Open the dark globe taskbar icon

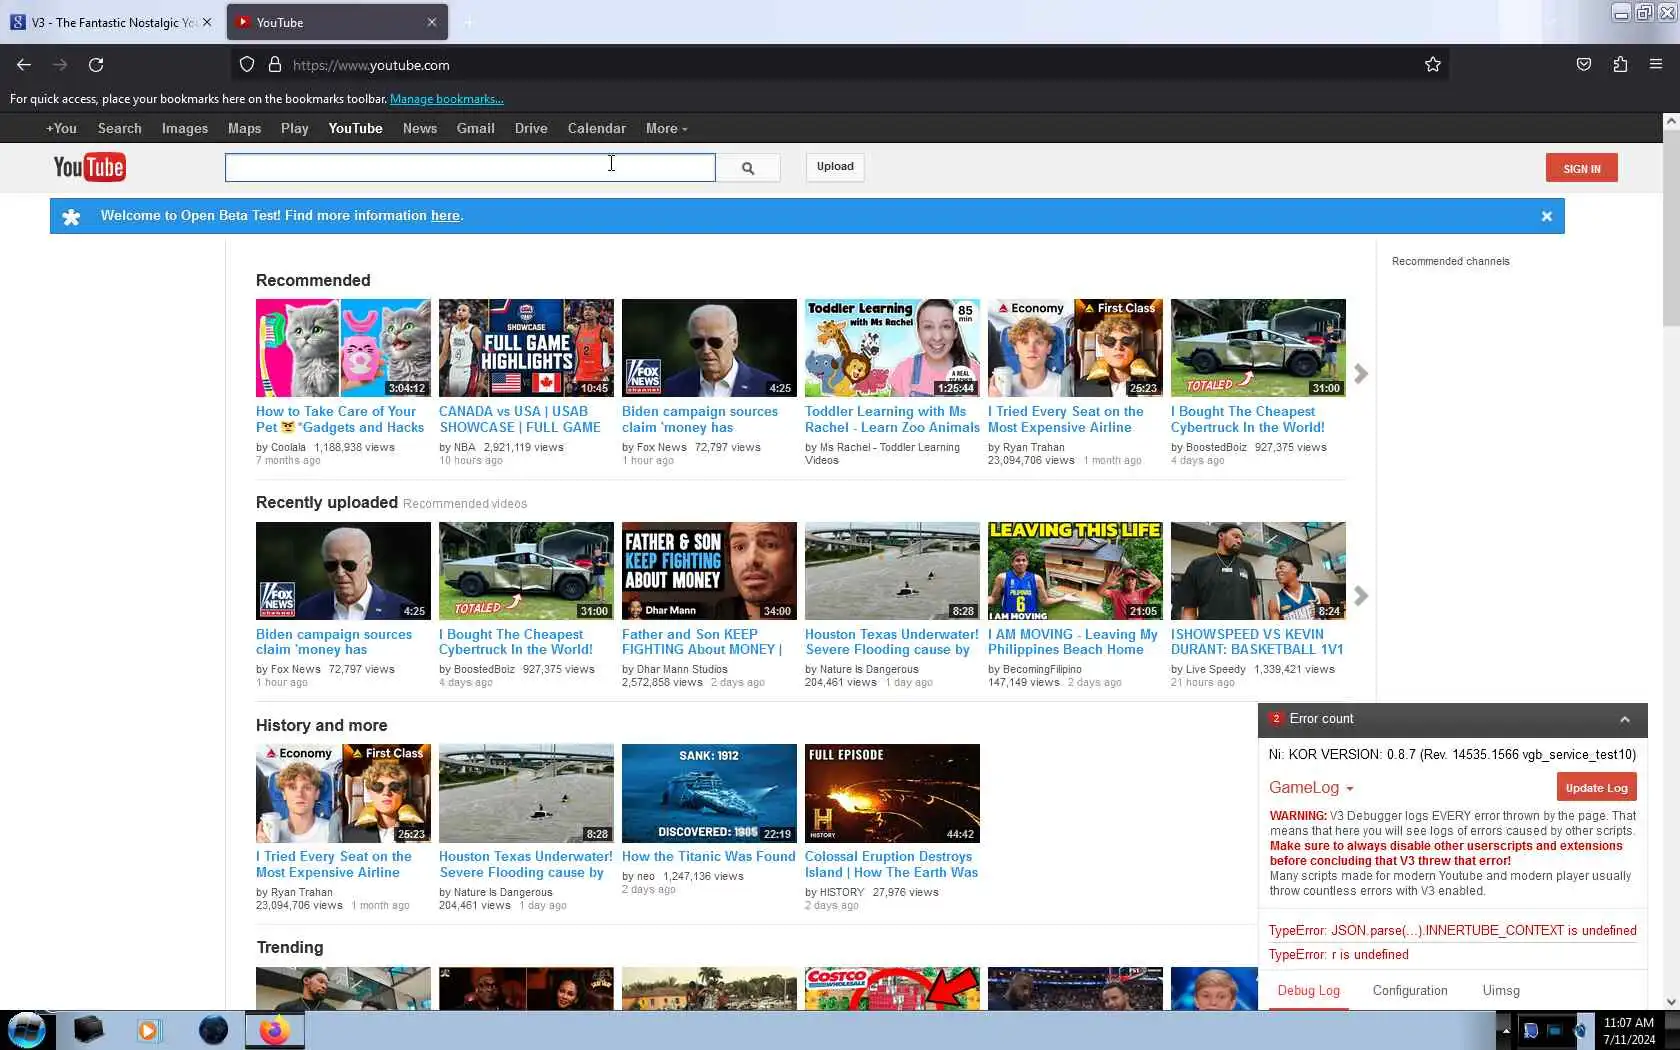[x=213, y=1030]
